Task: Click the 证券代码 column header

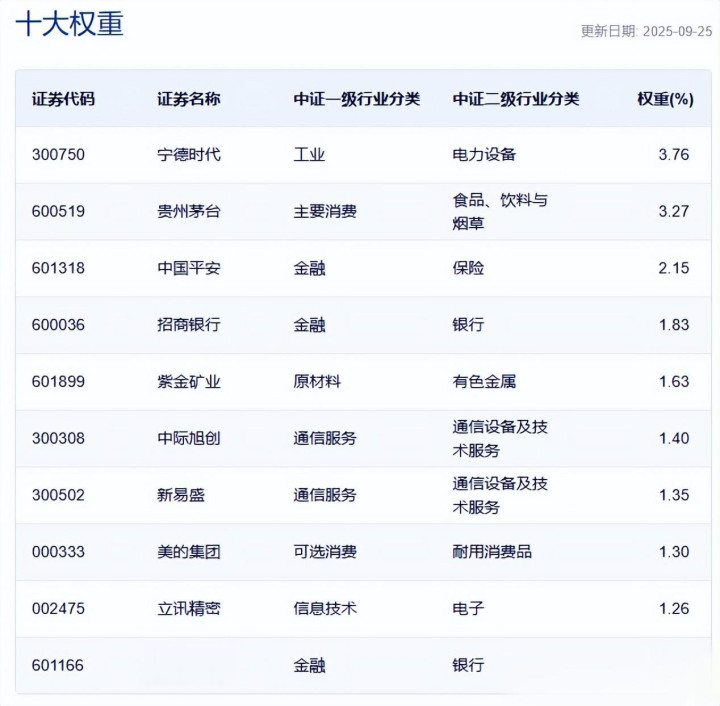Action: pyautogui.click(x=63, y=99)
